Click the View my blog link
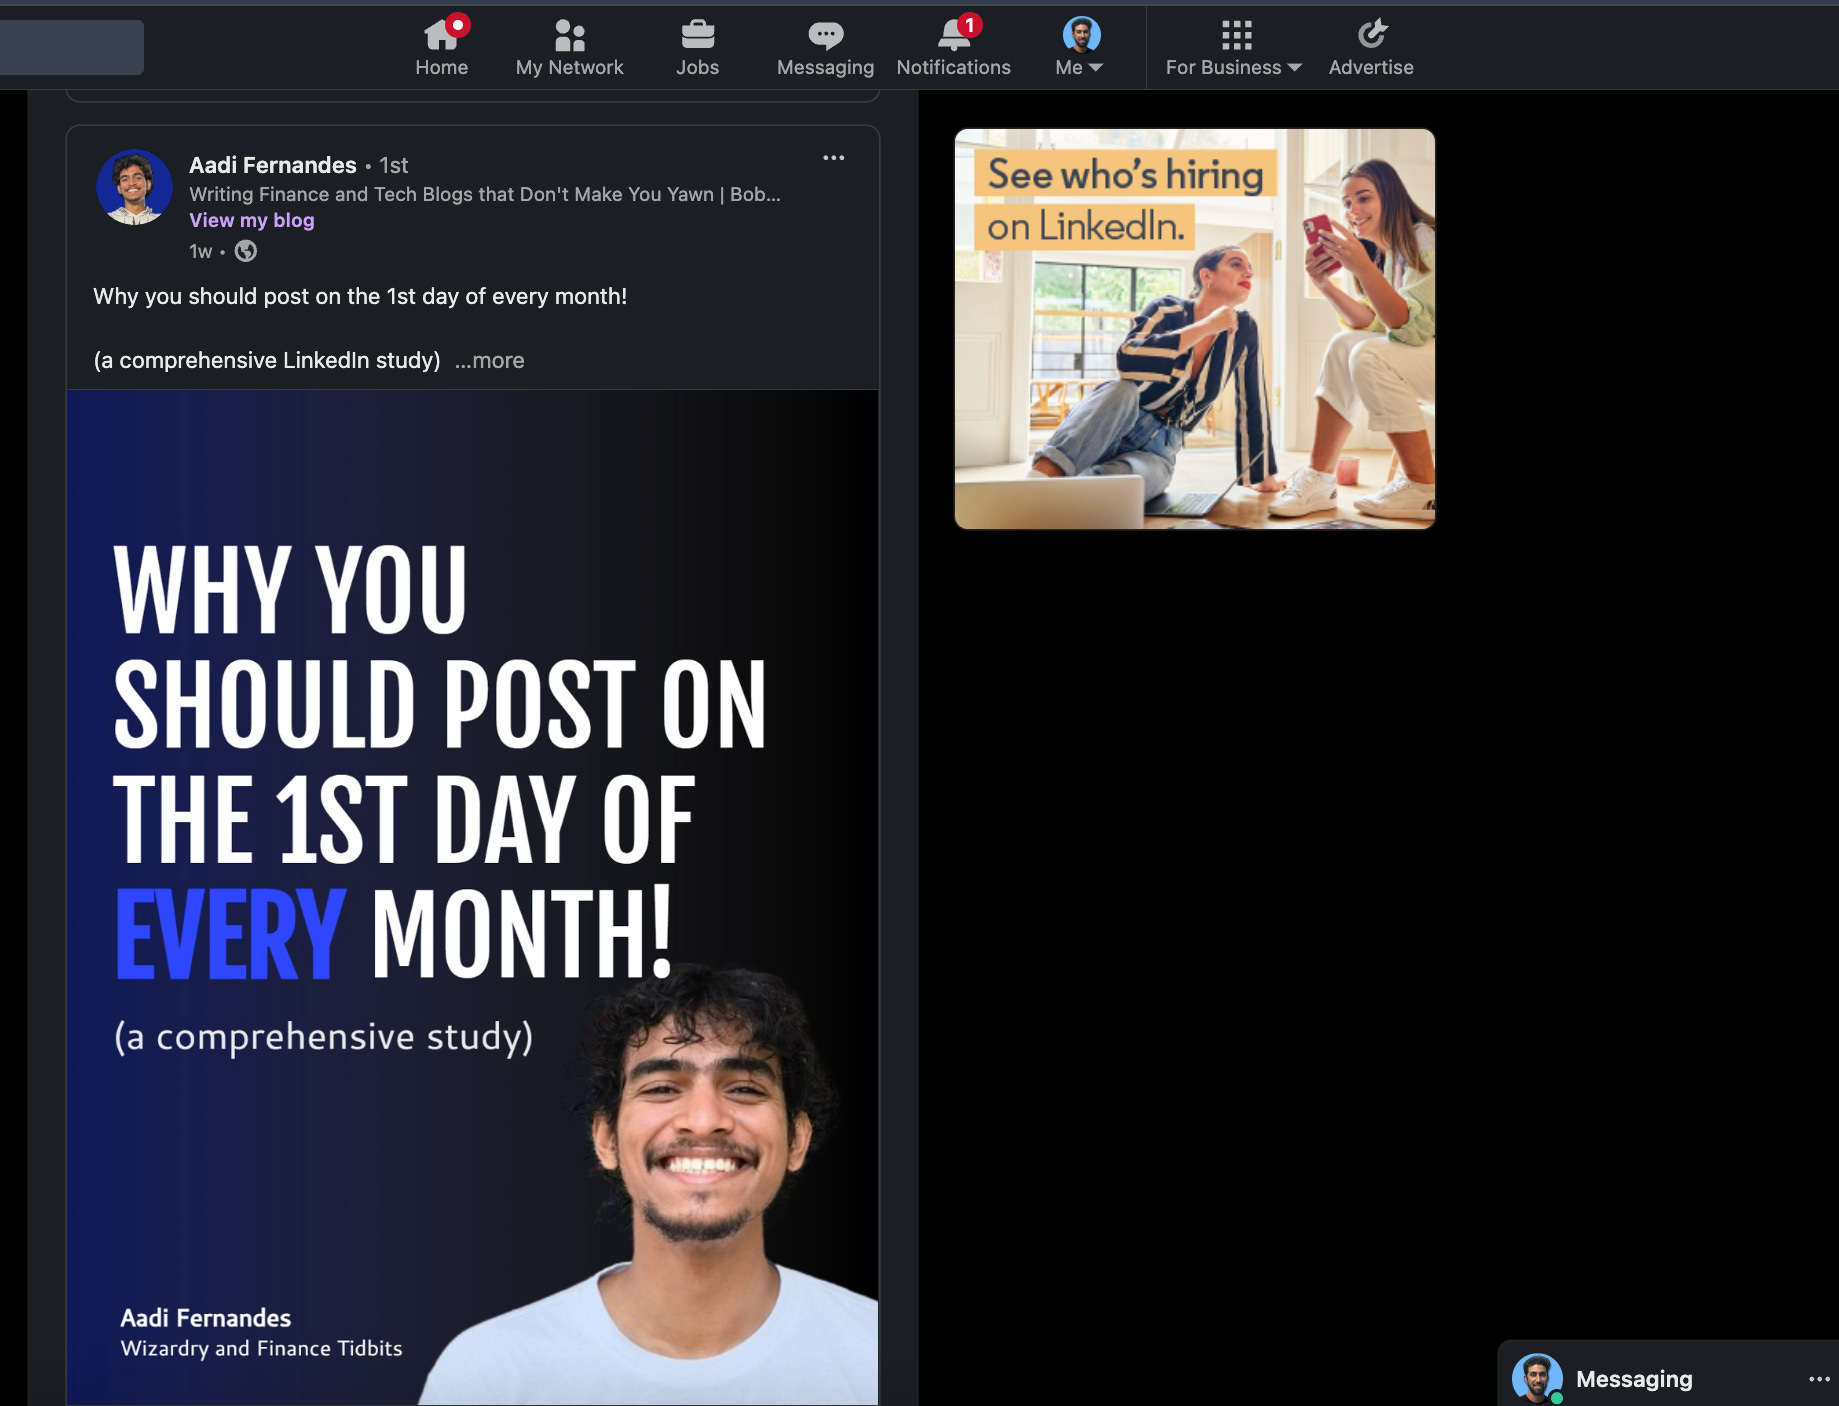Viewport: 1839px width, 1406px height. pos(252,220)
